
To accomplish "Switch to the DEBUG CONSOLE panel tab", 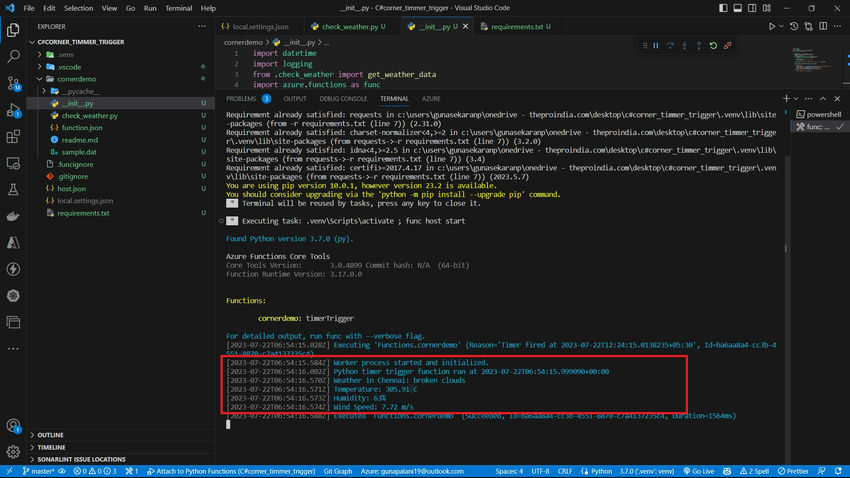I will pyautogui.click(x=343, y=99).
